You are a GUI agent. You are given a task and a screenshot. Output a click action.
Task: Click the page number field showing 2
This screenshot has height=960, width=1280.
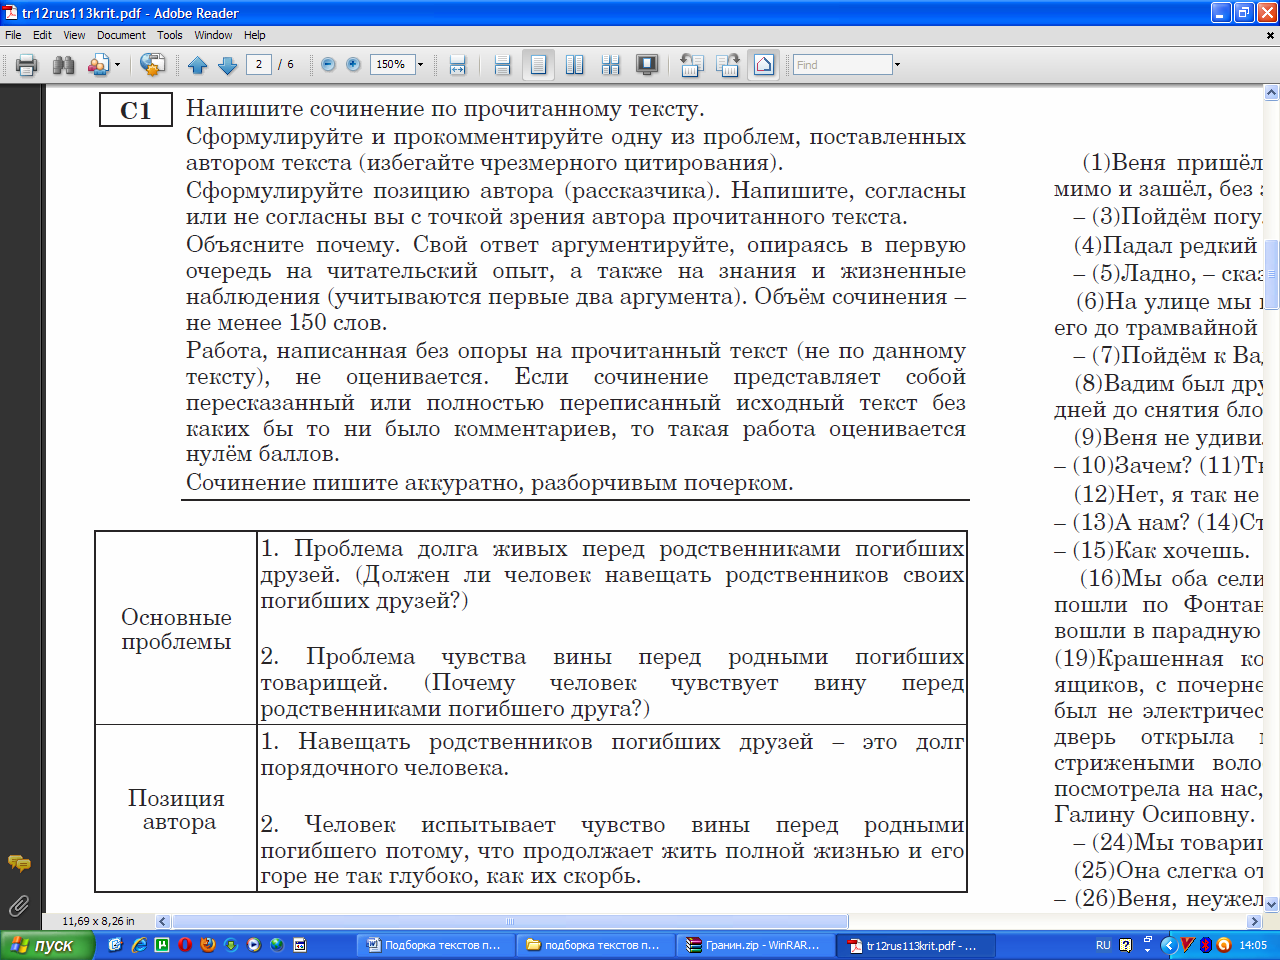coord(259,64)
